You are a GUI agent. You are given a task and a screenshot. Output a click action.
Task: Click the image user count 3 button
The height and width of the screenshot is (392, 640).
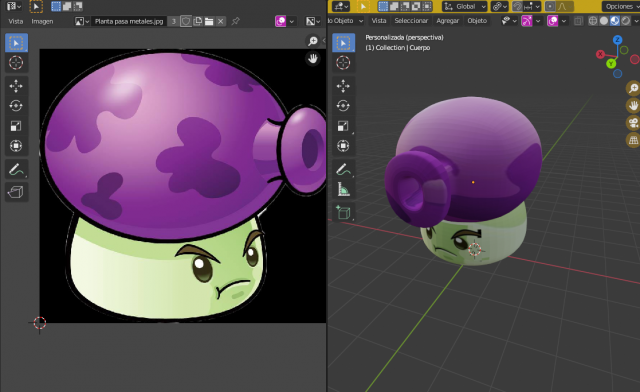[x=174, y=21]
